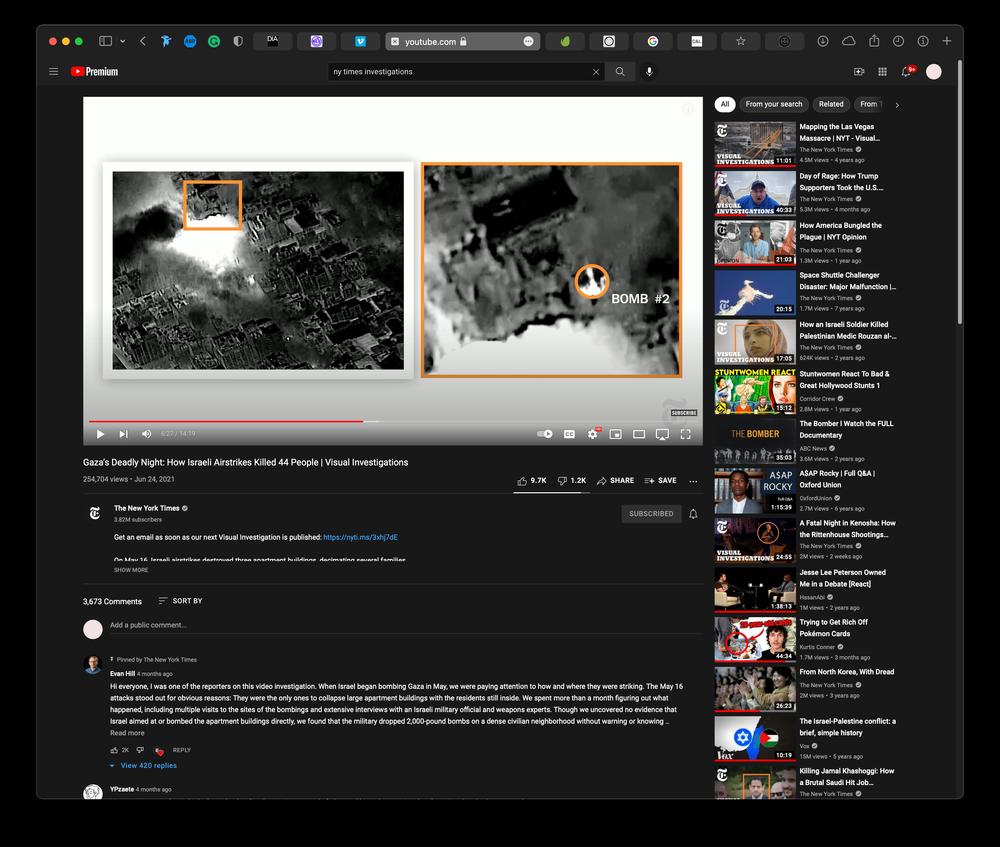Enter full screen mode
The width and height of the screenshot is (1000, 847).
coord(686,434)
